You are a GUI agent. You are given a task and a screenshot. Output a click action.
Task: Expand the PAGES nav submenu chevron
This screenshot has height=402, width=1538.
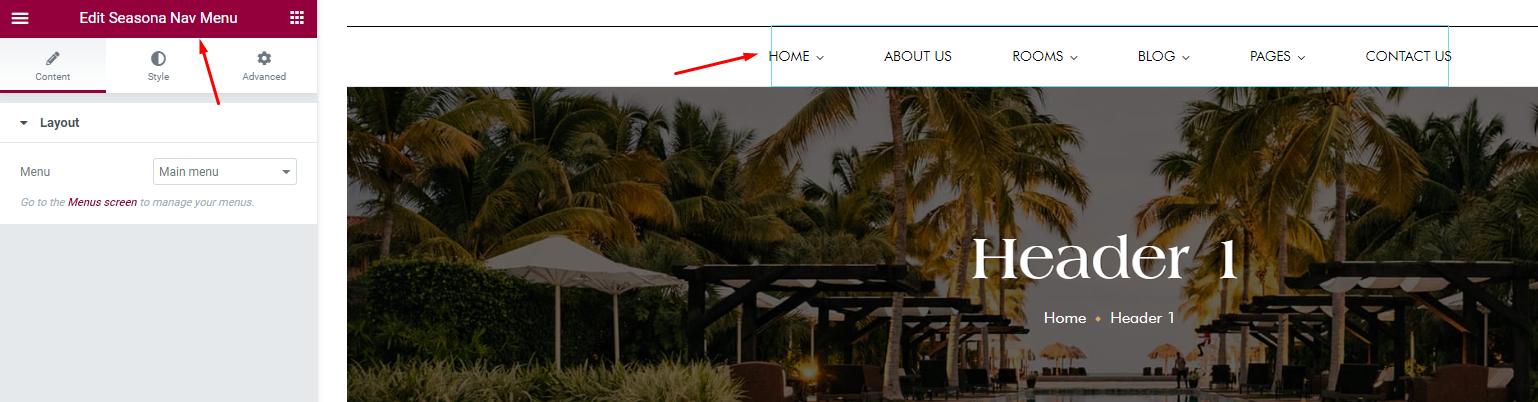coord(1301,58)
